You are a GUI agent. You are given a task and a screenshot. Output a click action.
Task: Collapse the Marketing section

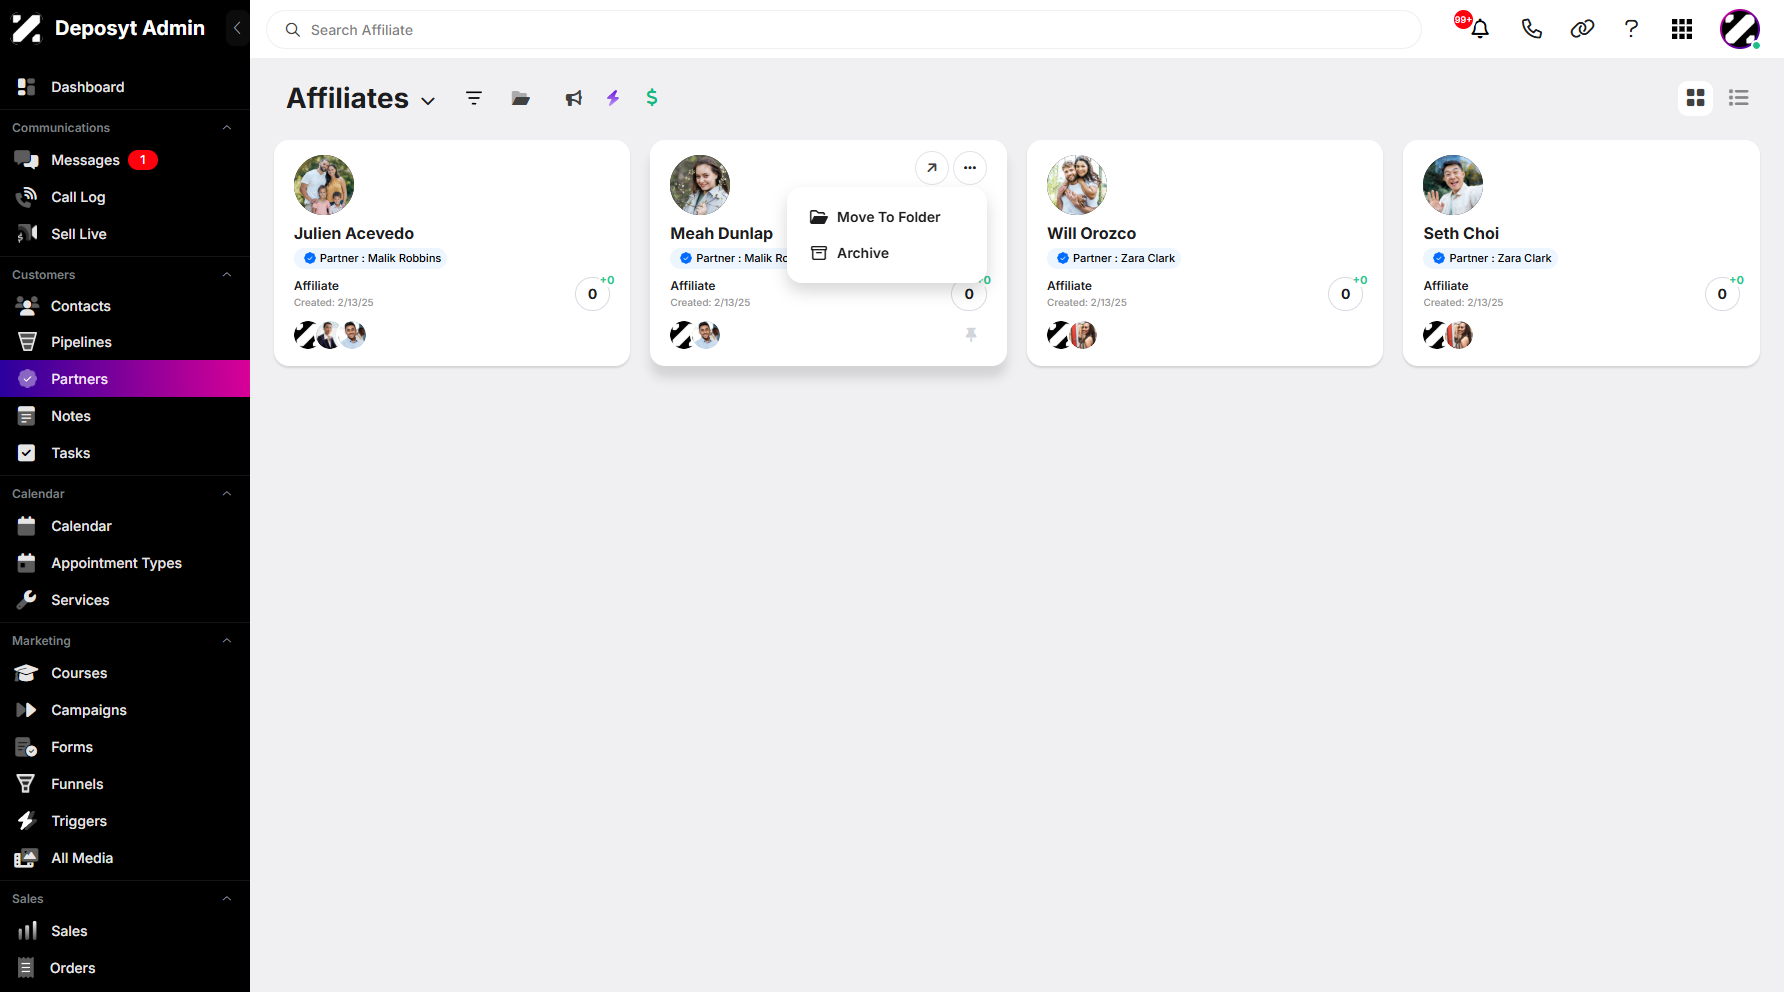(227, 641)
